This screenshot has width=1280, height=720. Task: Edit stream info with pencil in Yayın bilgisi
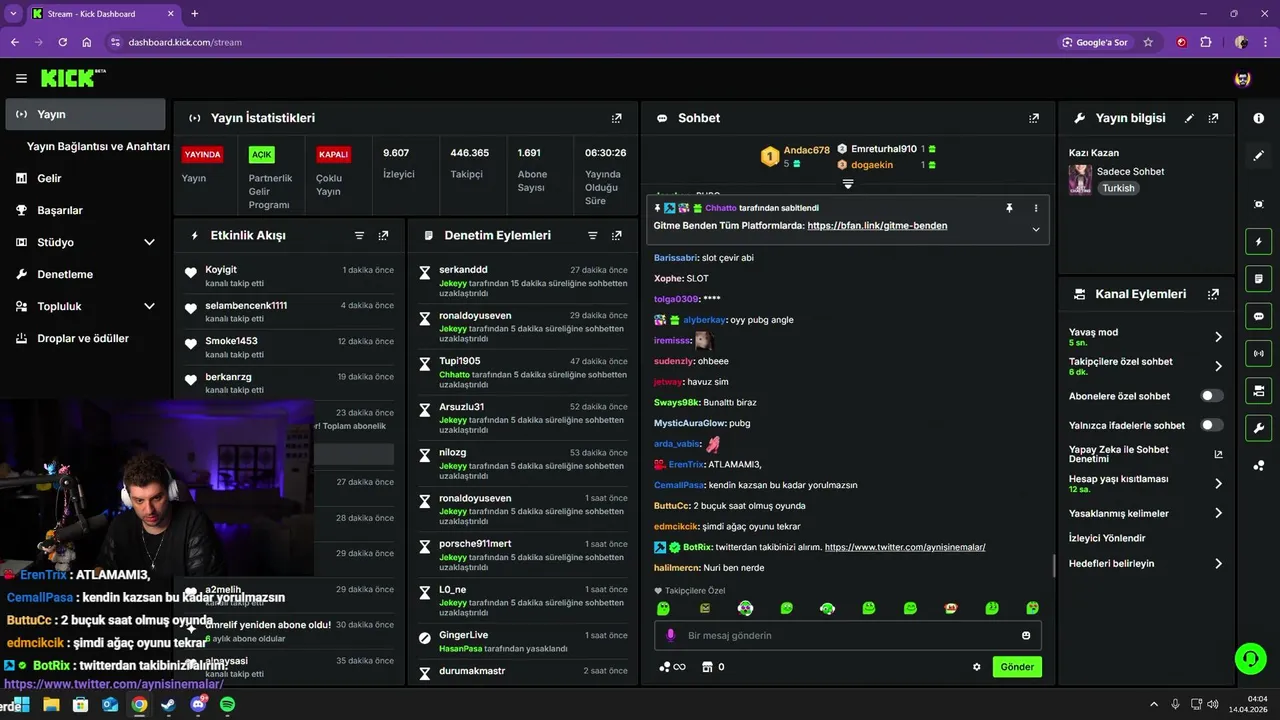click(x=1189, y=118)
